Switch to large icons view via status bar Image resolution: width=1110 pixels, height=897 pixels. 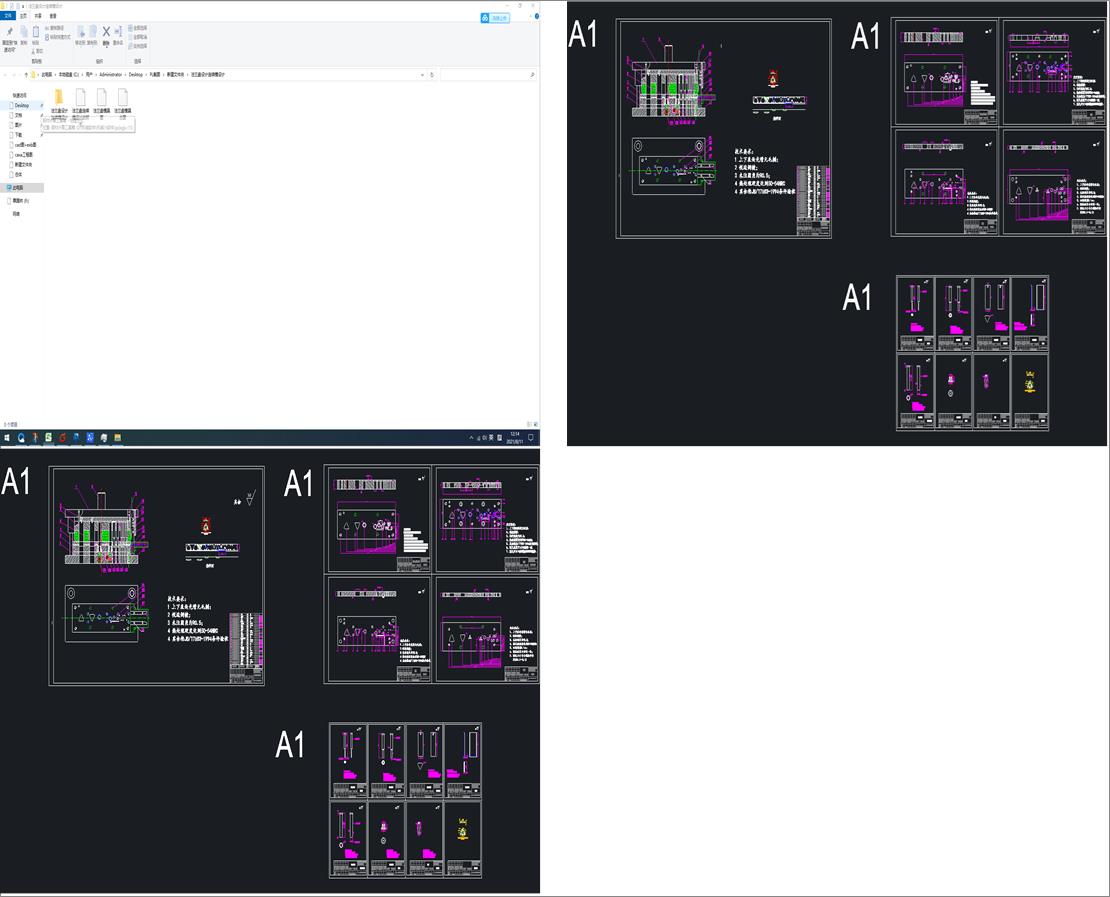pyautogui.click(x=534, y=424)
